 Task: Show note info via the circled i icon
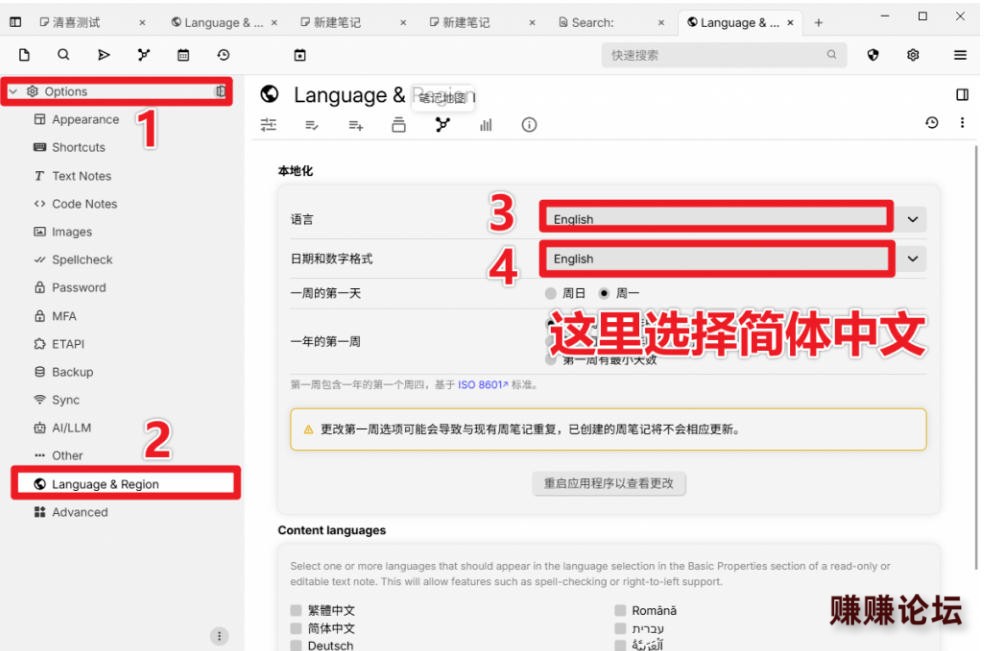529,125
